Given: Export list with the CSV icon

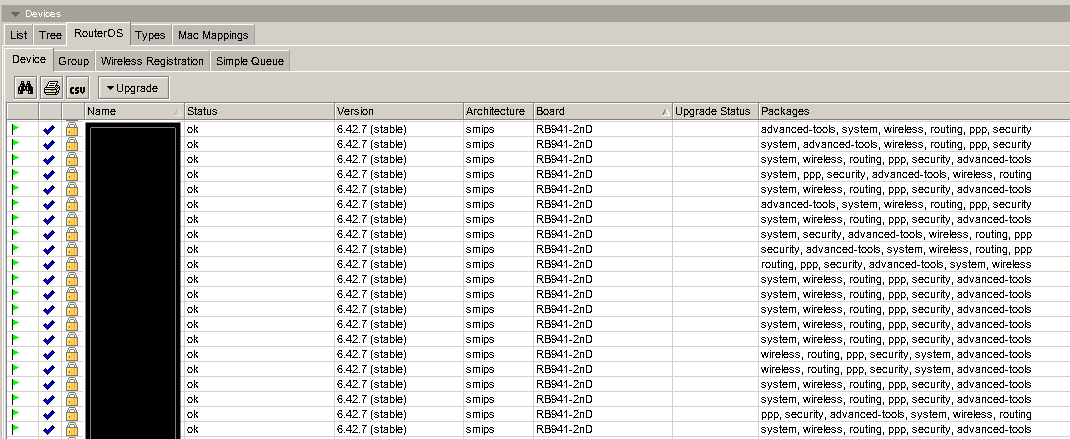Looking at the screenshot, I should pyautogui.click(x=78, y=88).
